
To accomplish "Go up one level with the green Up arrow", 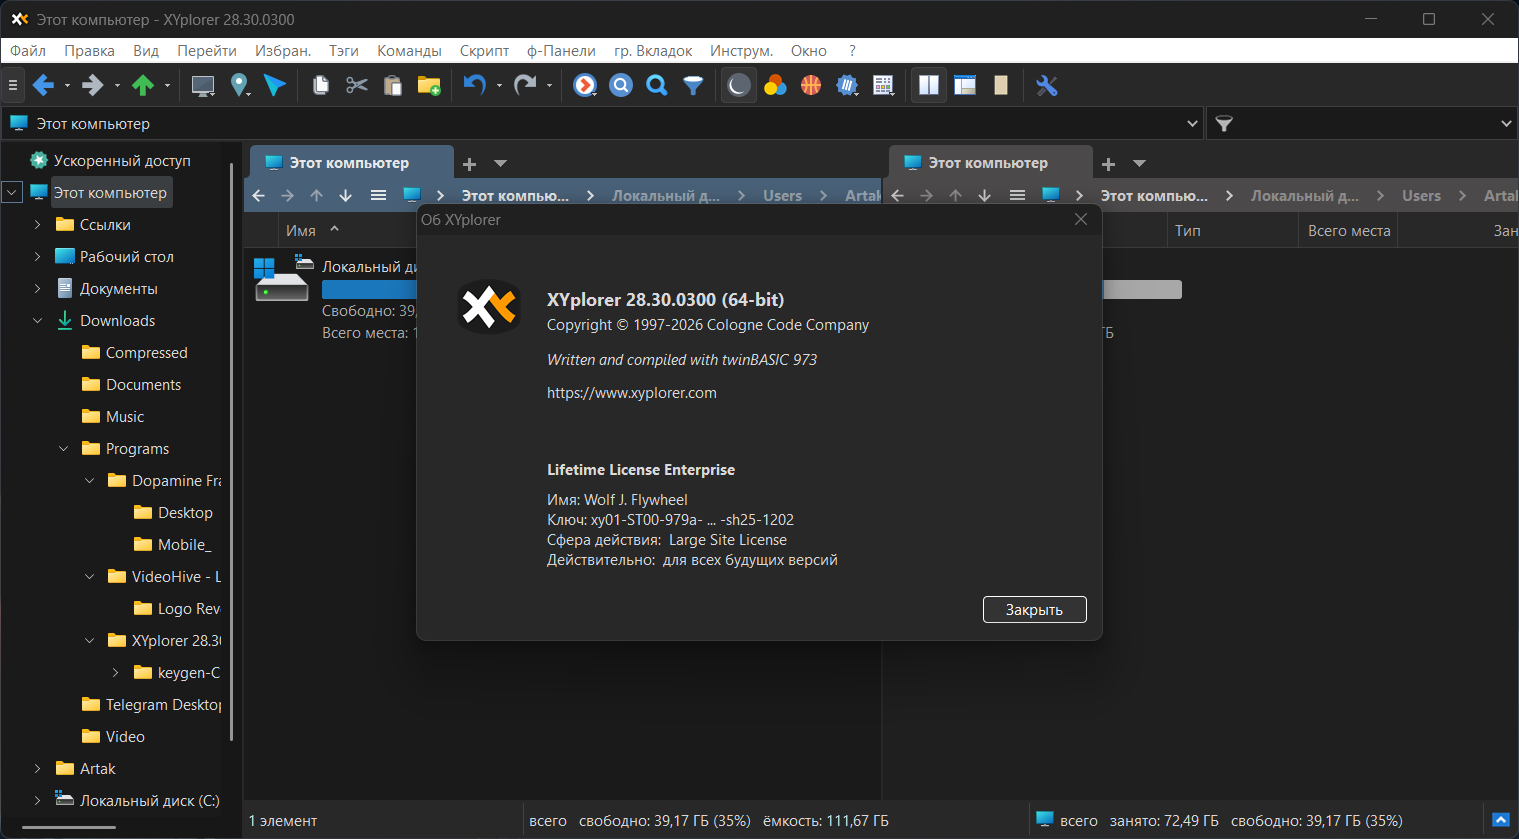I will pyautogui.click(x=143, y=86).
